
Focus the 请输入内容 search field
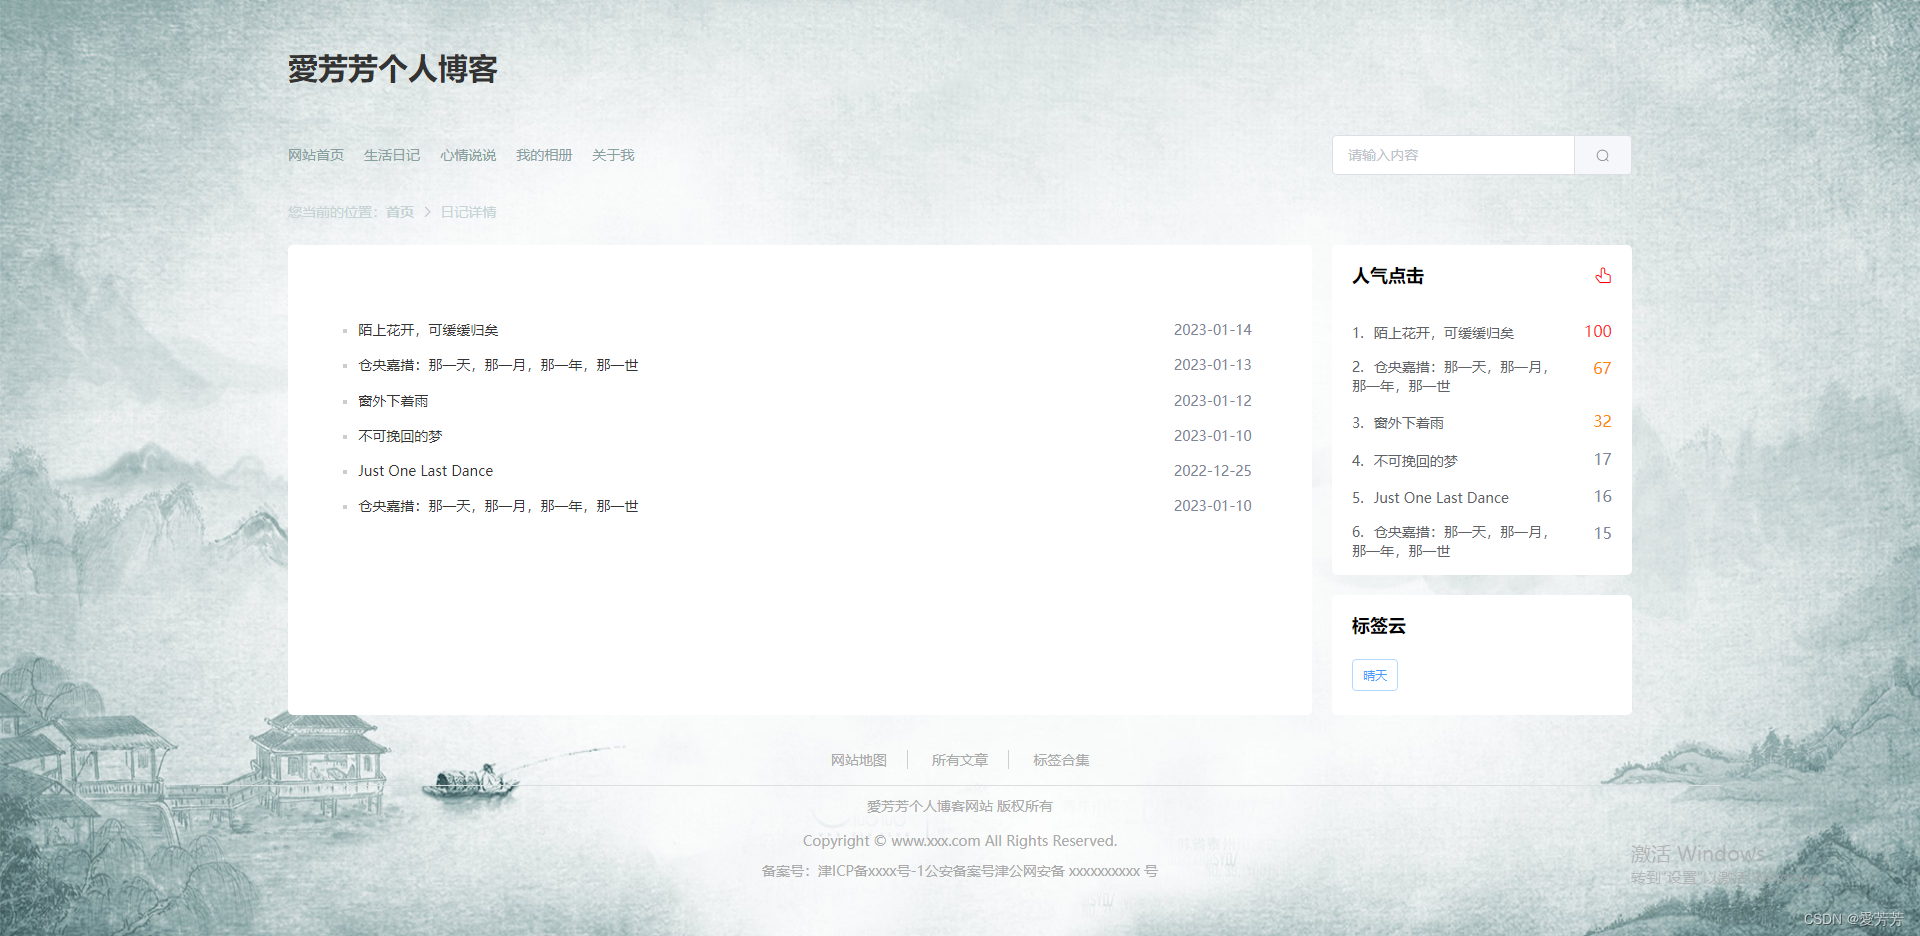pos(1453,155)
